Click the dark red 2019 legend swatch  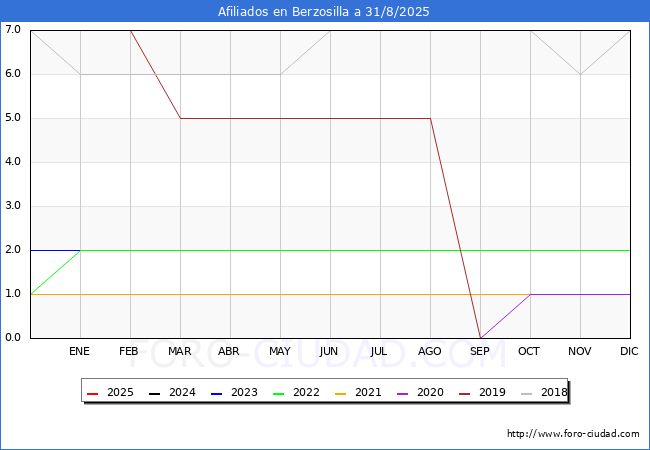tap(465, 393)
